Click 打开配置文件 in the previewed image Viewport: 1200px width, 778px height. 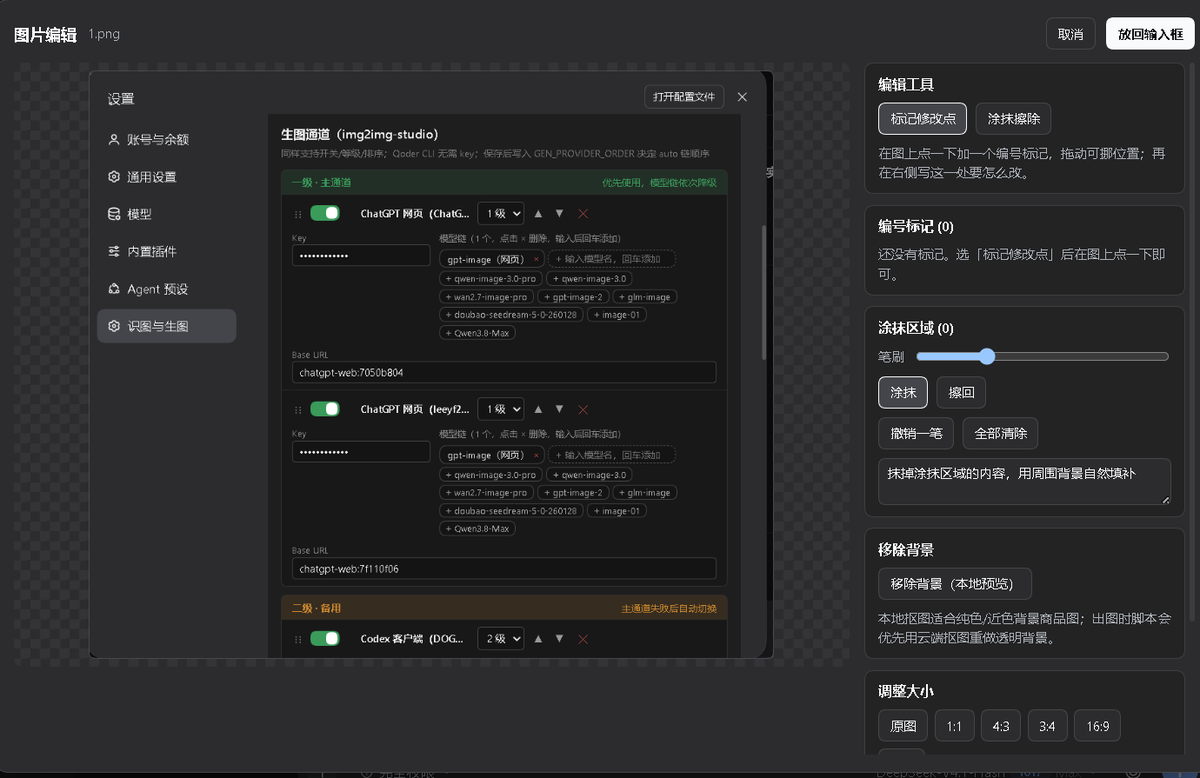pyautogui.click(x=684, y=97)
